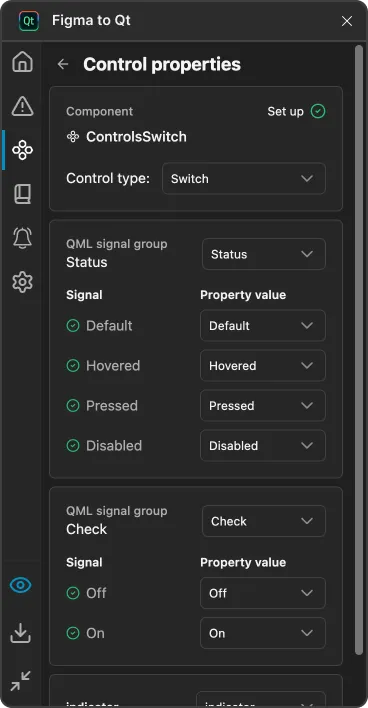Open the On property value dropdown
The width and height of the screenshot is (368, 708).
point(263,633)
